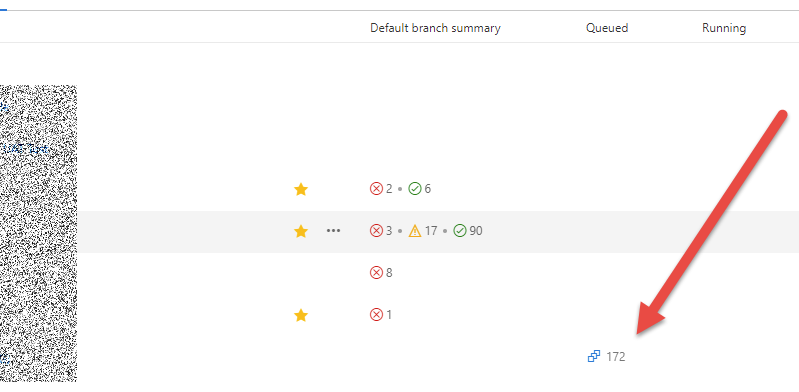Click the 17 warnings count
This screenshot has height=392, width=799.
click(431, 231)
